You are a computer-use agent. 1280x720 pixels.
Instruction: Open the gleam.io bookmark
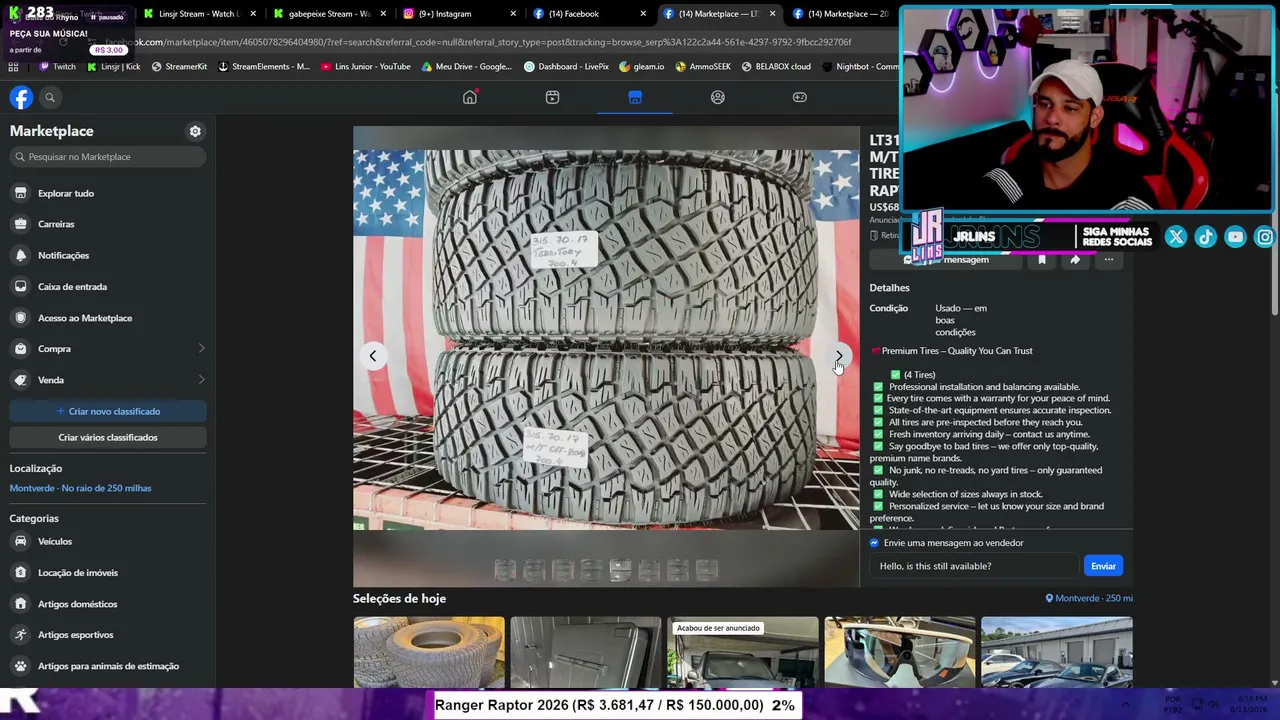(642, 67)
